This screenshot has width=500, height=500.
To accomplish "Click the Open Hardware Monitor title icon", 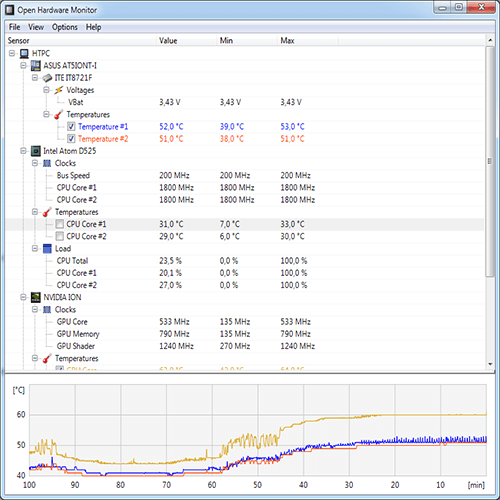I will click(x=10, y=10).
